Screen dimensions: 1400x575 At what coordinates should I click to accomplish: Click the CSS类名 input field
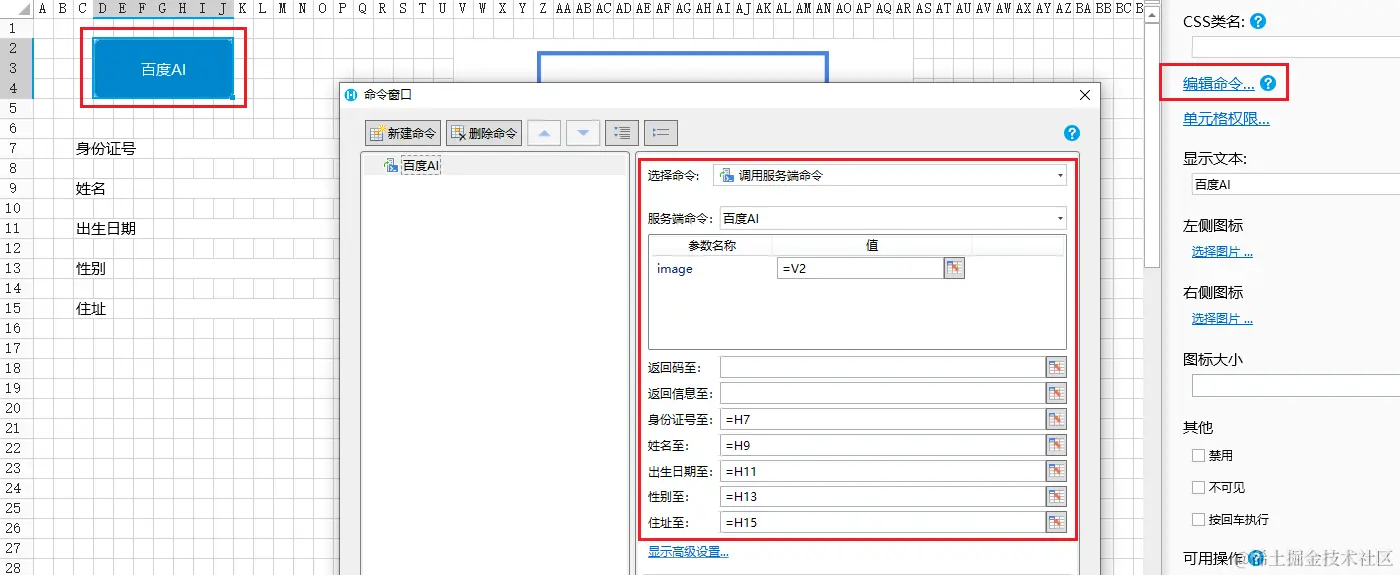(x=1295, y=47)
